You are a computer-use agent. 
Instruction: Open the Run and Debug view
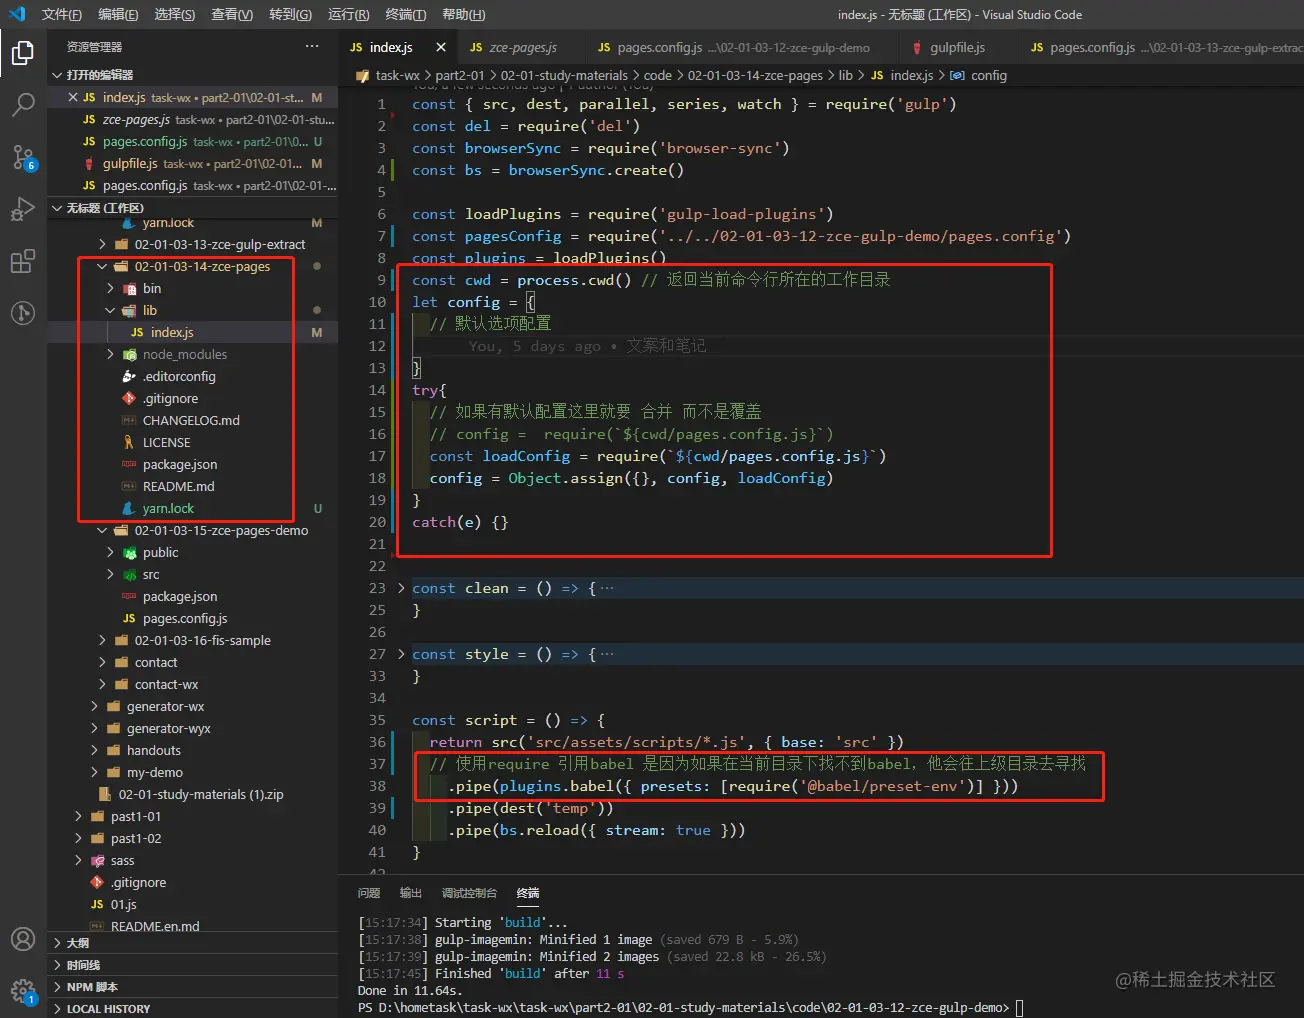[22, 210]
